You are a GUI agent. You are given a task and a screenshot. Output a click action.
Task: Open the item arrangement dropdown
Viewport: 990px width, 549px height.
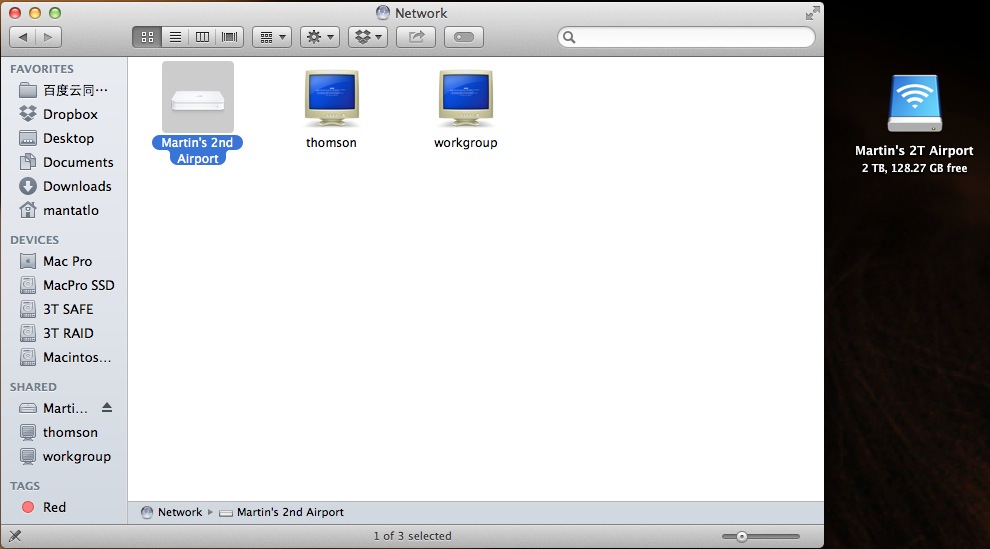pyautogui.click(x=272, y=37)
